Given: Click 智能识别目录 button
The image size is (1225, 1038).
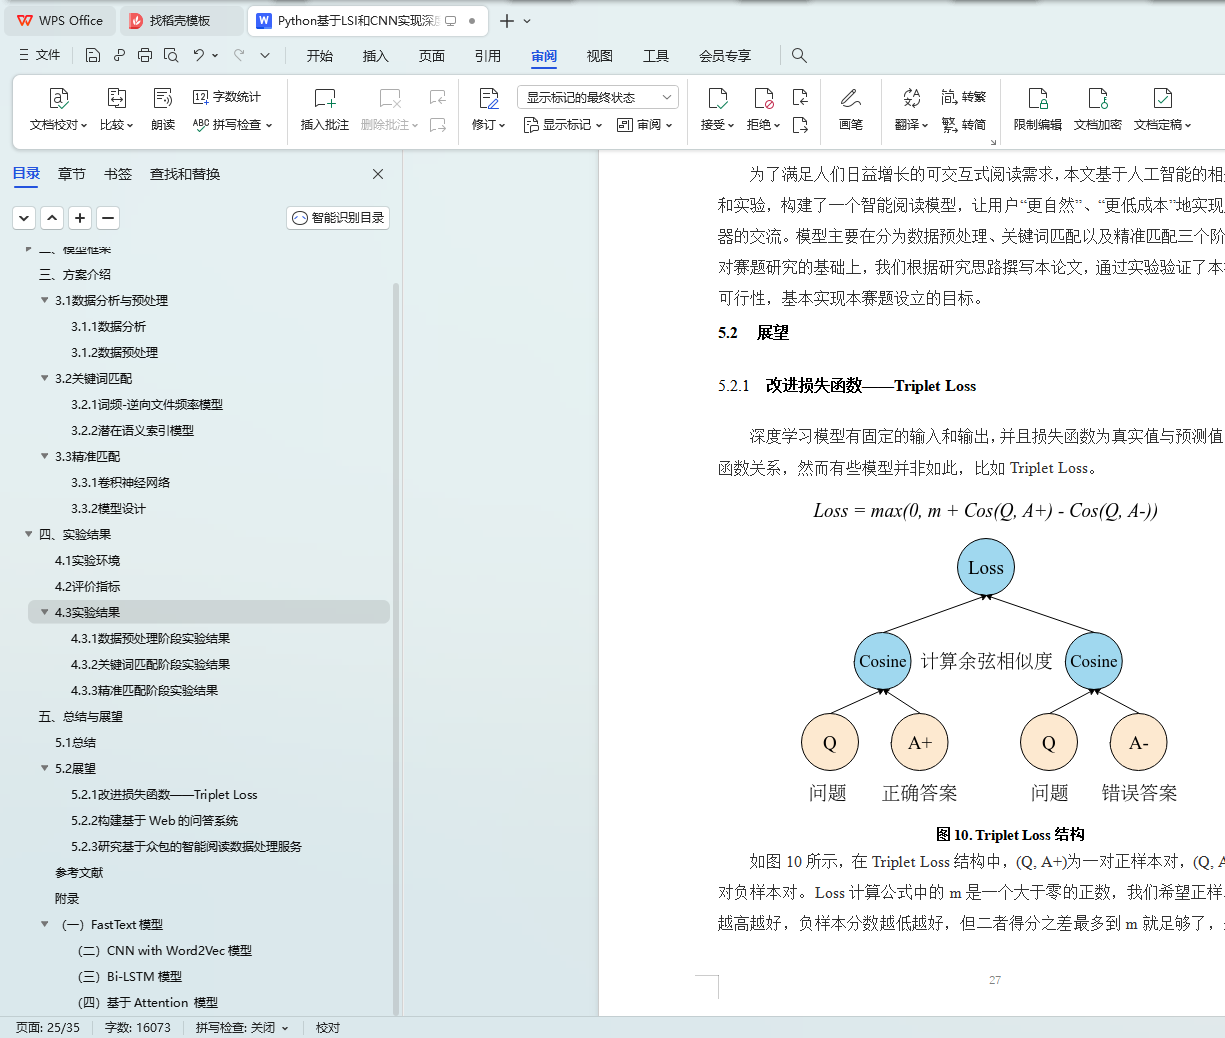Looking at the screenshot, I should [338, 218].
